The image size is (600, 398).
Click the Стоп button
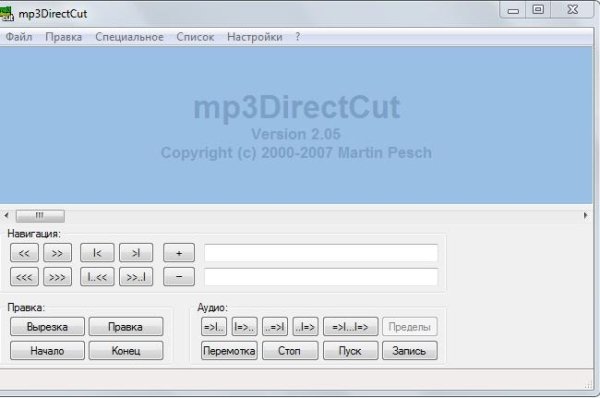(x=290, y=351)
